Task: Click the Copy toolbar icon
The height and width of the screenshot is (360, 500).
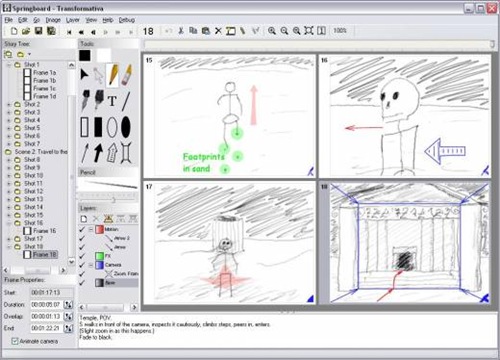Action: pos(193,31)
